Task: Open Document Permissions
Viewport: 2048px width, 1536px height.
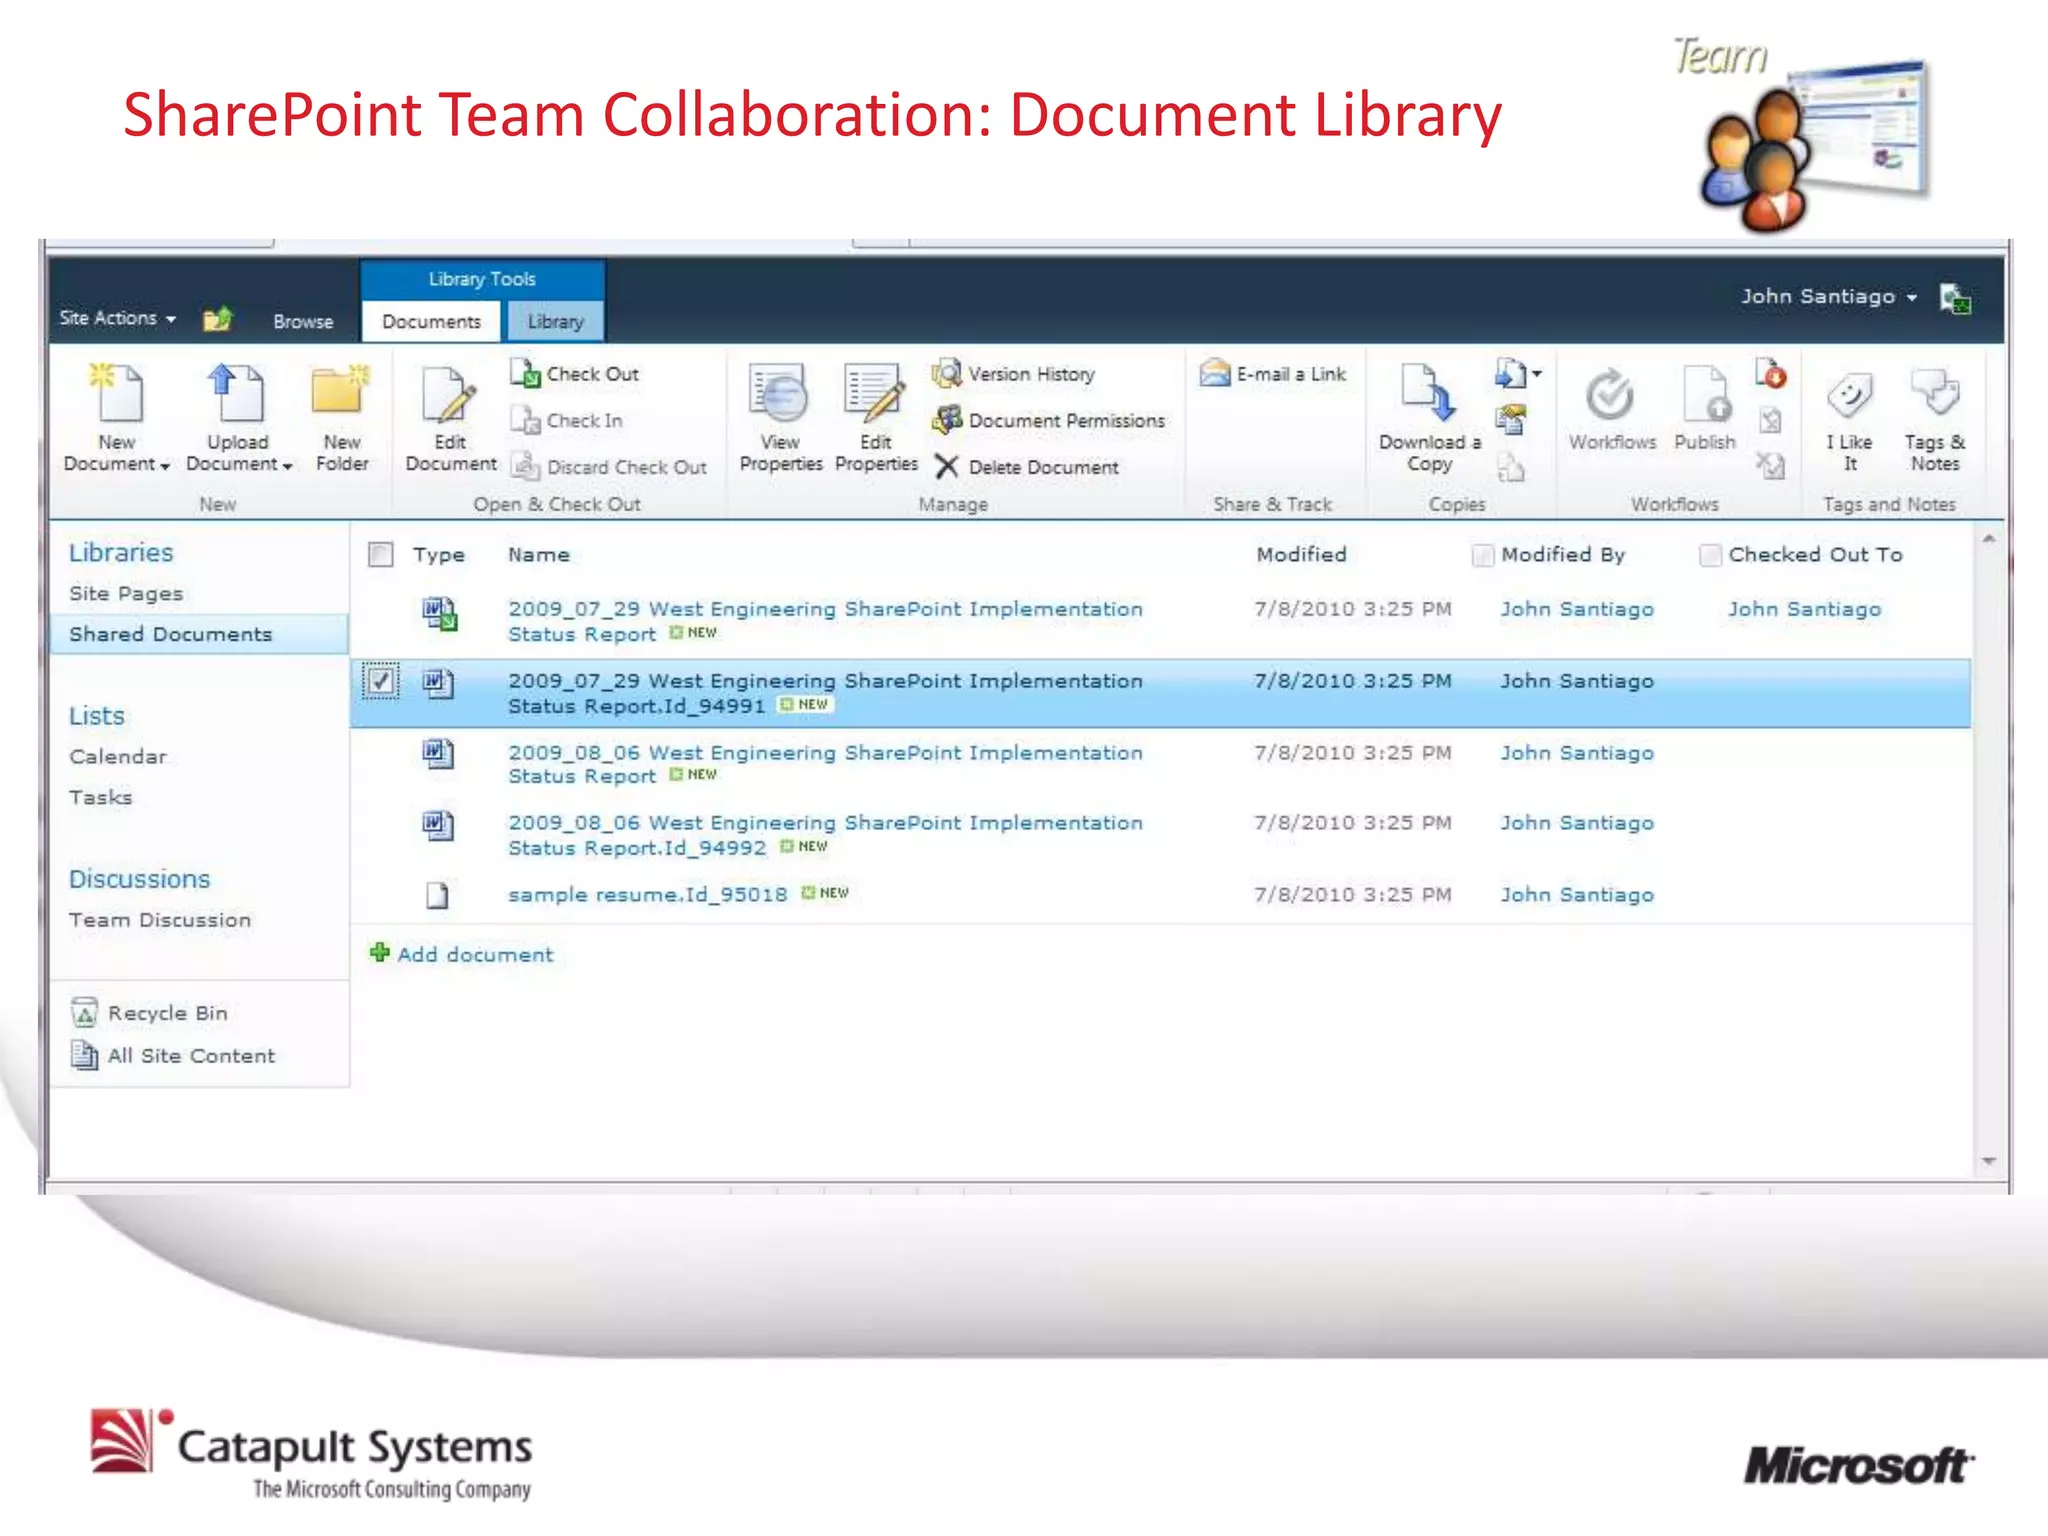Action: [x=1049, y=421]
